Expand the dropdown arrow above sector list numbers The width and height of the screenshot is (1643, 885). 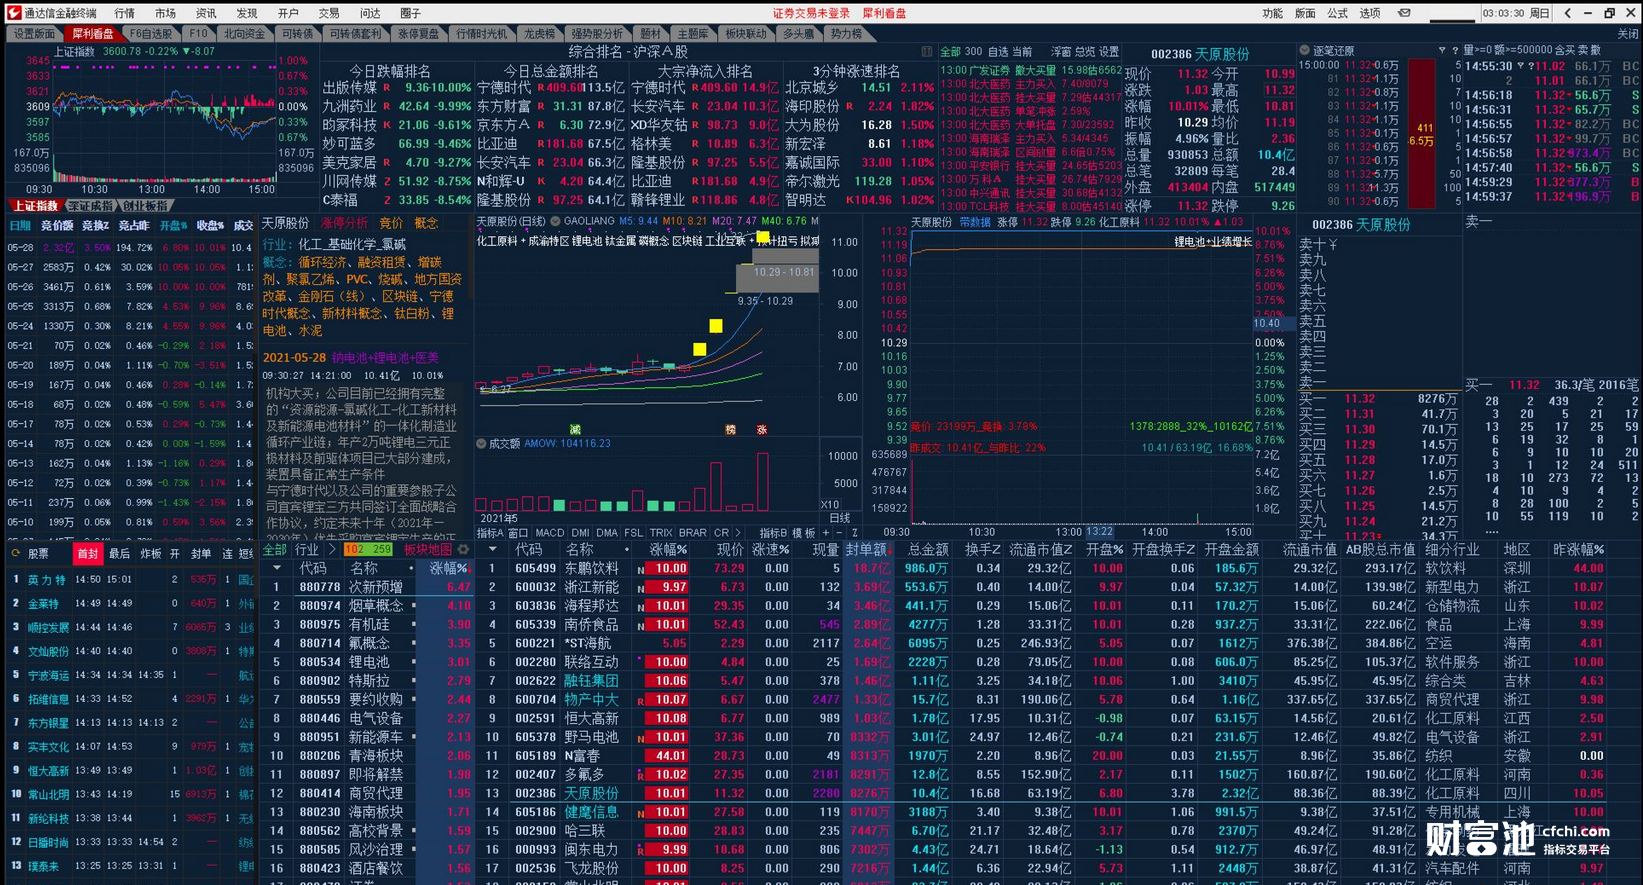(x=277, y=568)
